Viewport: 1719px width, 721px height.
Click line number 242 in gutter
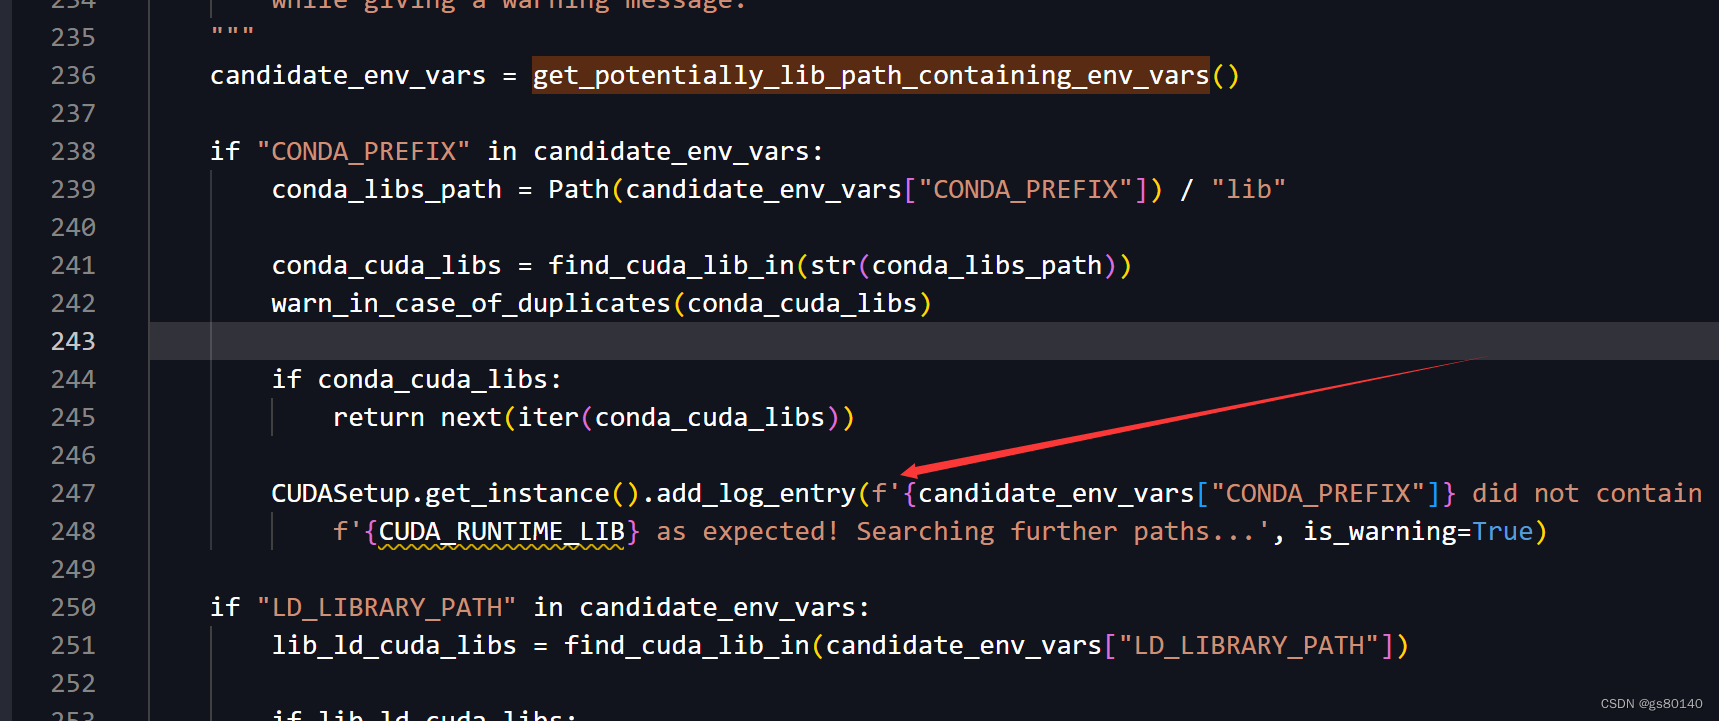(73, 304)
